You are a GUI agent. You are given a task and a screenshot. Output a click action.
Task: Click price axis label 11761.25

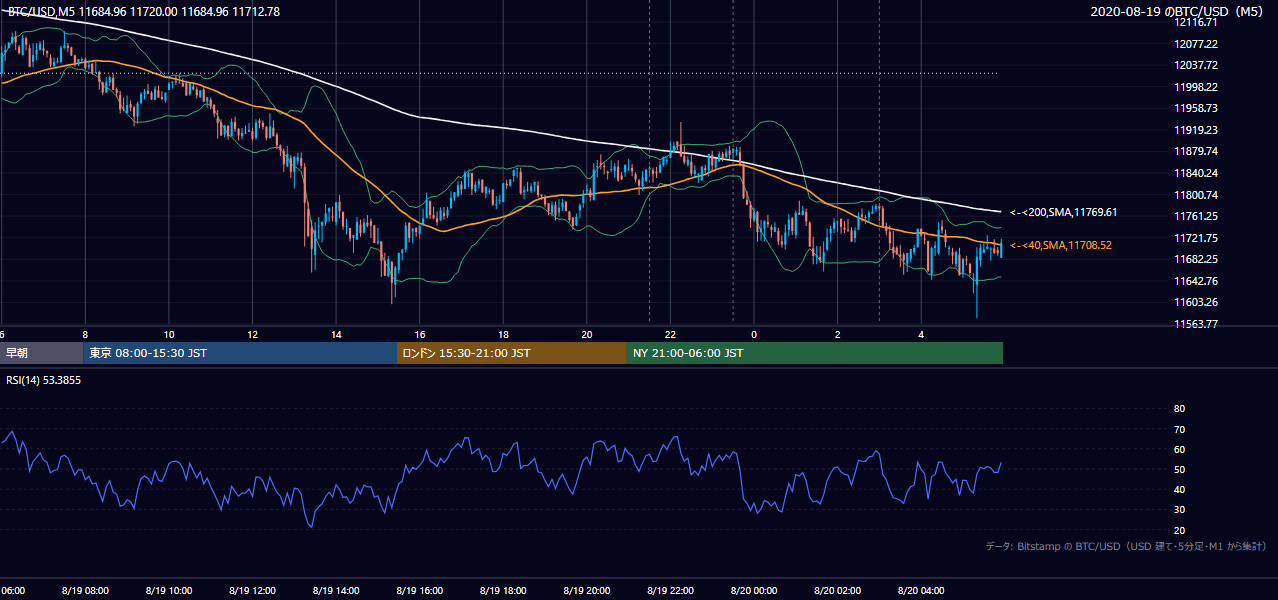[1196, 216]
